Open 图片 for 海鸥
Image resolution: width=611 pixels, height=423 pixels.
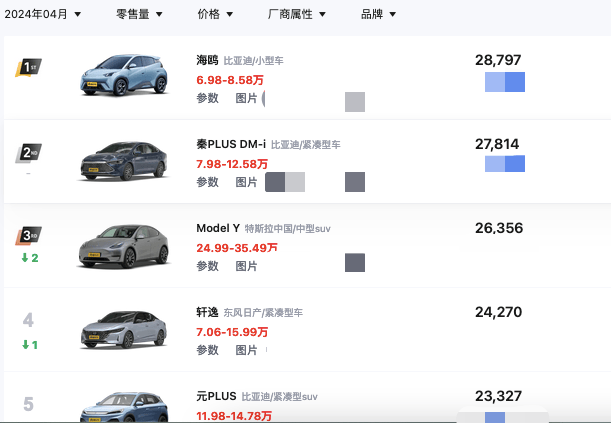pyautogui.click(x=246, y=98)
